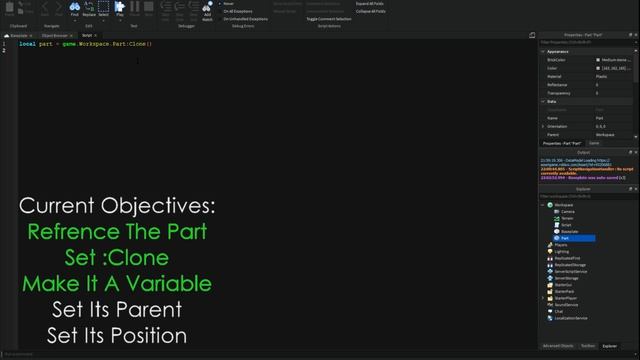Collapse the Appearance properties section
Screen dimensions: 640x360
pos(543,52)
